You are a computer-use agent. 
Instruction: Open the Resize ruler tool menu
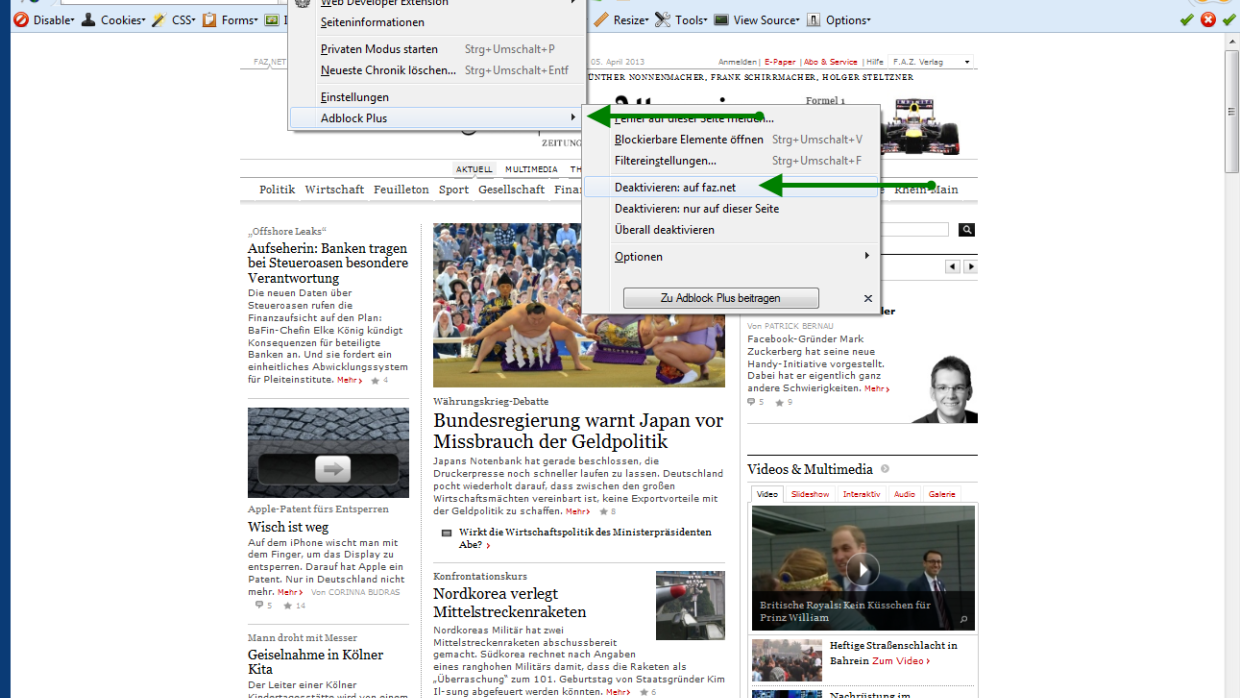point(621,20)
